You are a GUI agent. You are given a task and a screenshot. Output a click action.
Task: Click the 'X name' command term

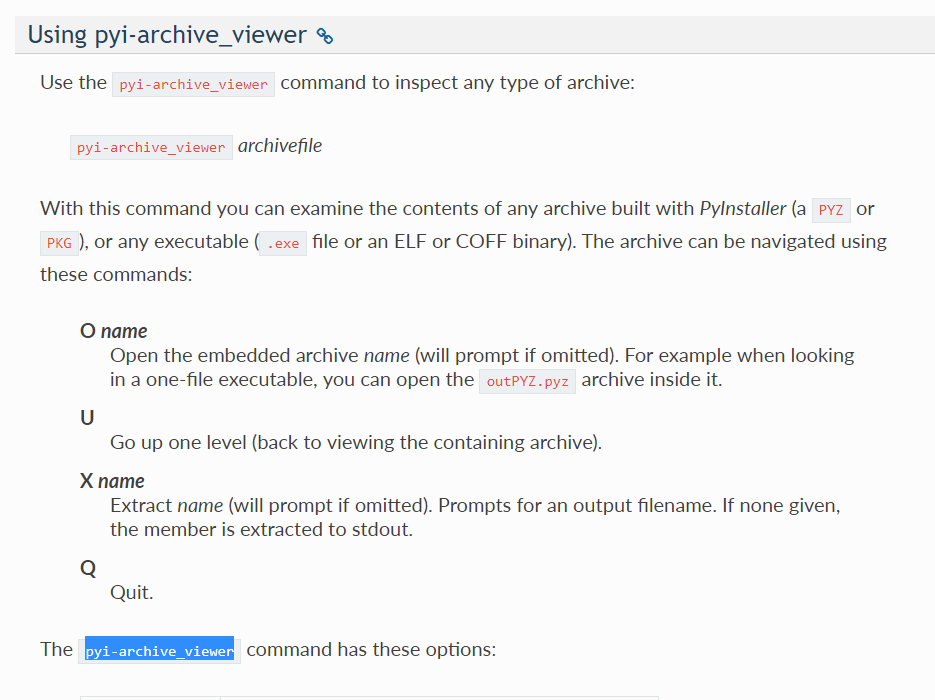112,481
